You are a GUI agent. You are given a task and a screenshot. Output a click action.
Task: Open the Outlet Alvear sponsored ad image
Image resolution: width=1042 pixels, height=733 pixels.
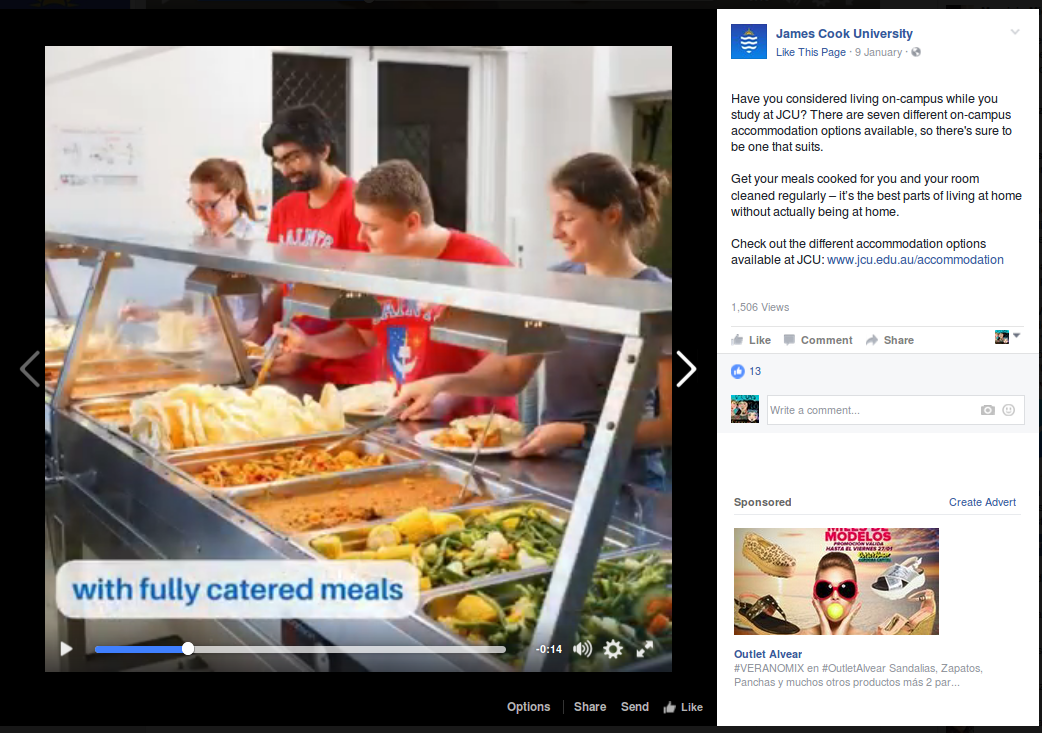(x=836, y=581)
